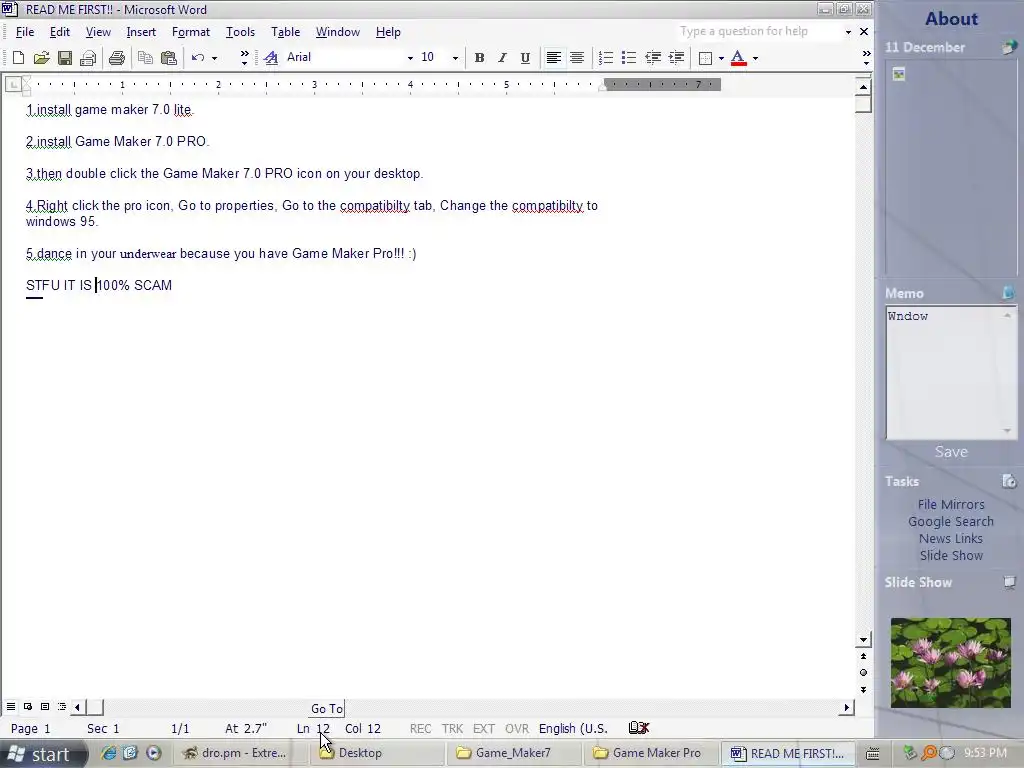Image resolution: width=1024 pixels, height=768 pixels.
Task: Toggle Underline formatting
Action: click(525, 58)
